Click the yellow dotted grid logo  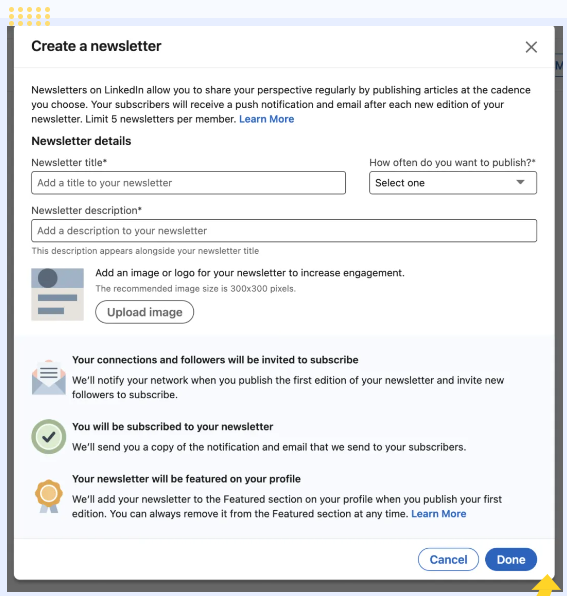pyautogui.click(x=29, y=16)
